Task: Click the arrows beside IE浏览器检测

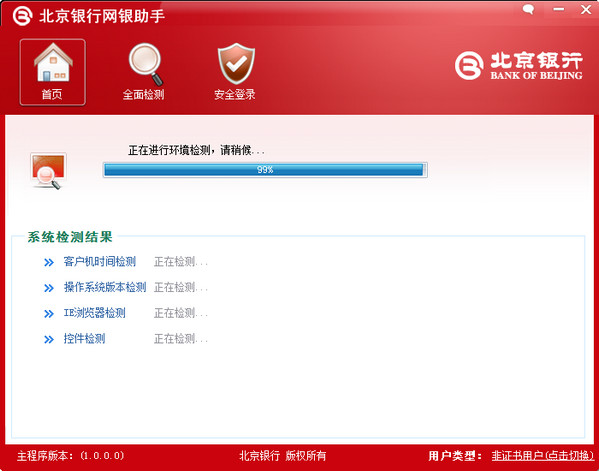Action: click(49, 314)
